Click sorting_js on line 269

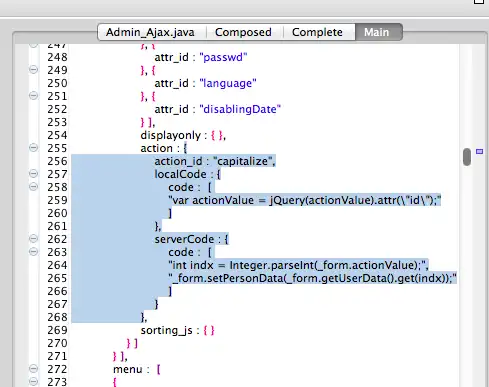(166, 330)
